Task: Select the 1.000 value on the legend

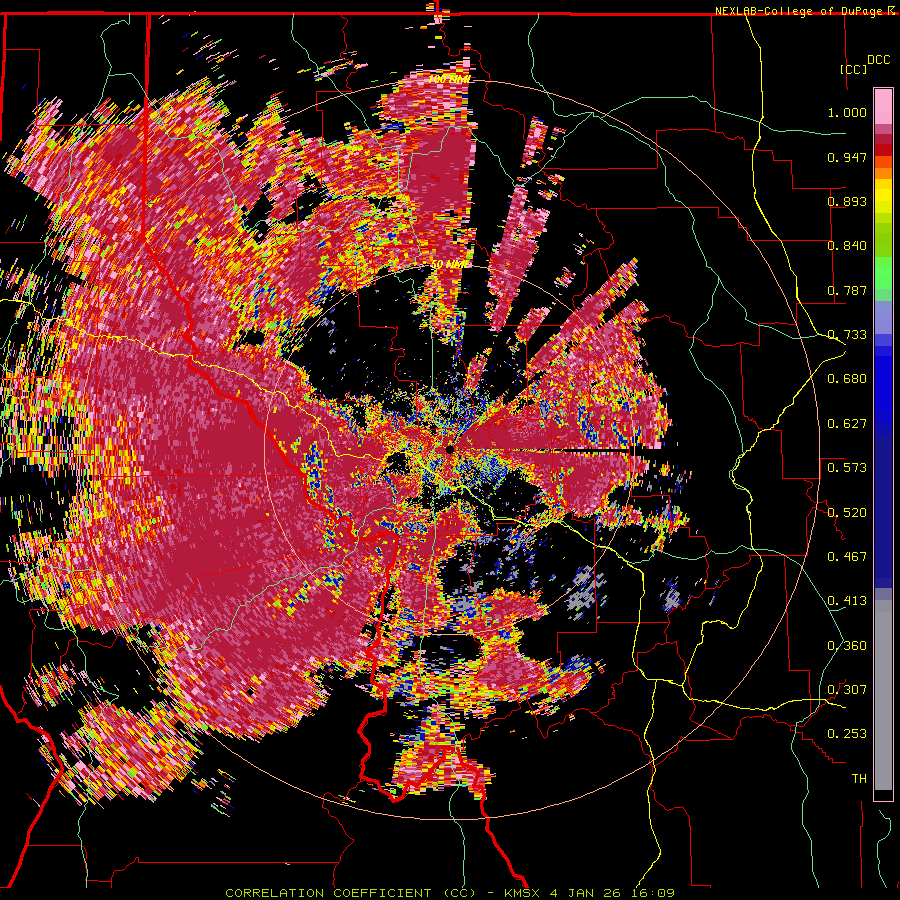Action: [847, 112]
